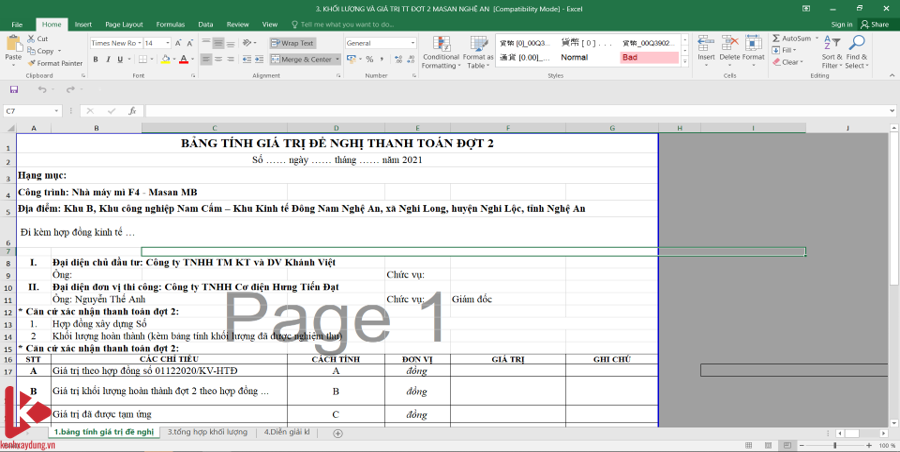Toggle Italic formatting
The width and height of the screenshot is (900, 452).
pos(107,59)
